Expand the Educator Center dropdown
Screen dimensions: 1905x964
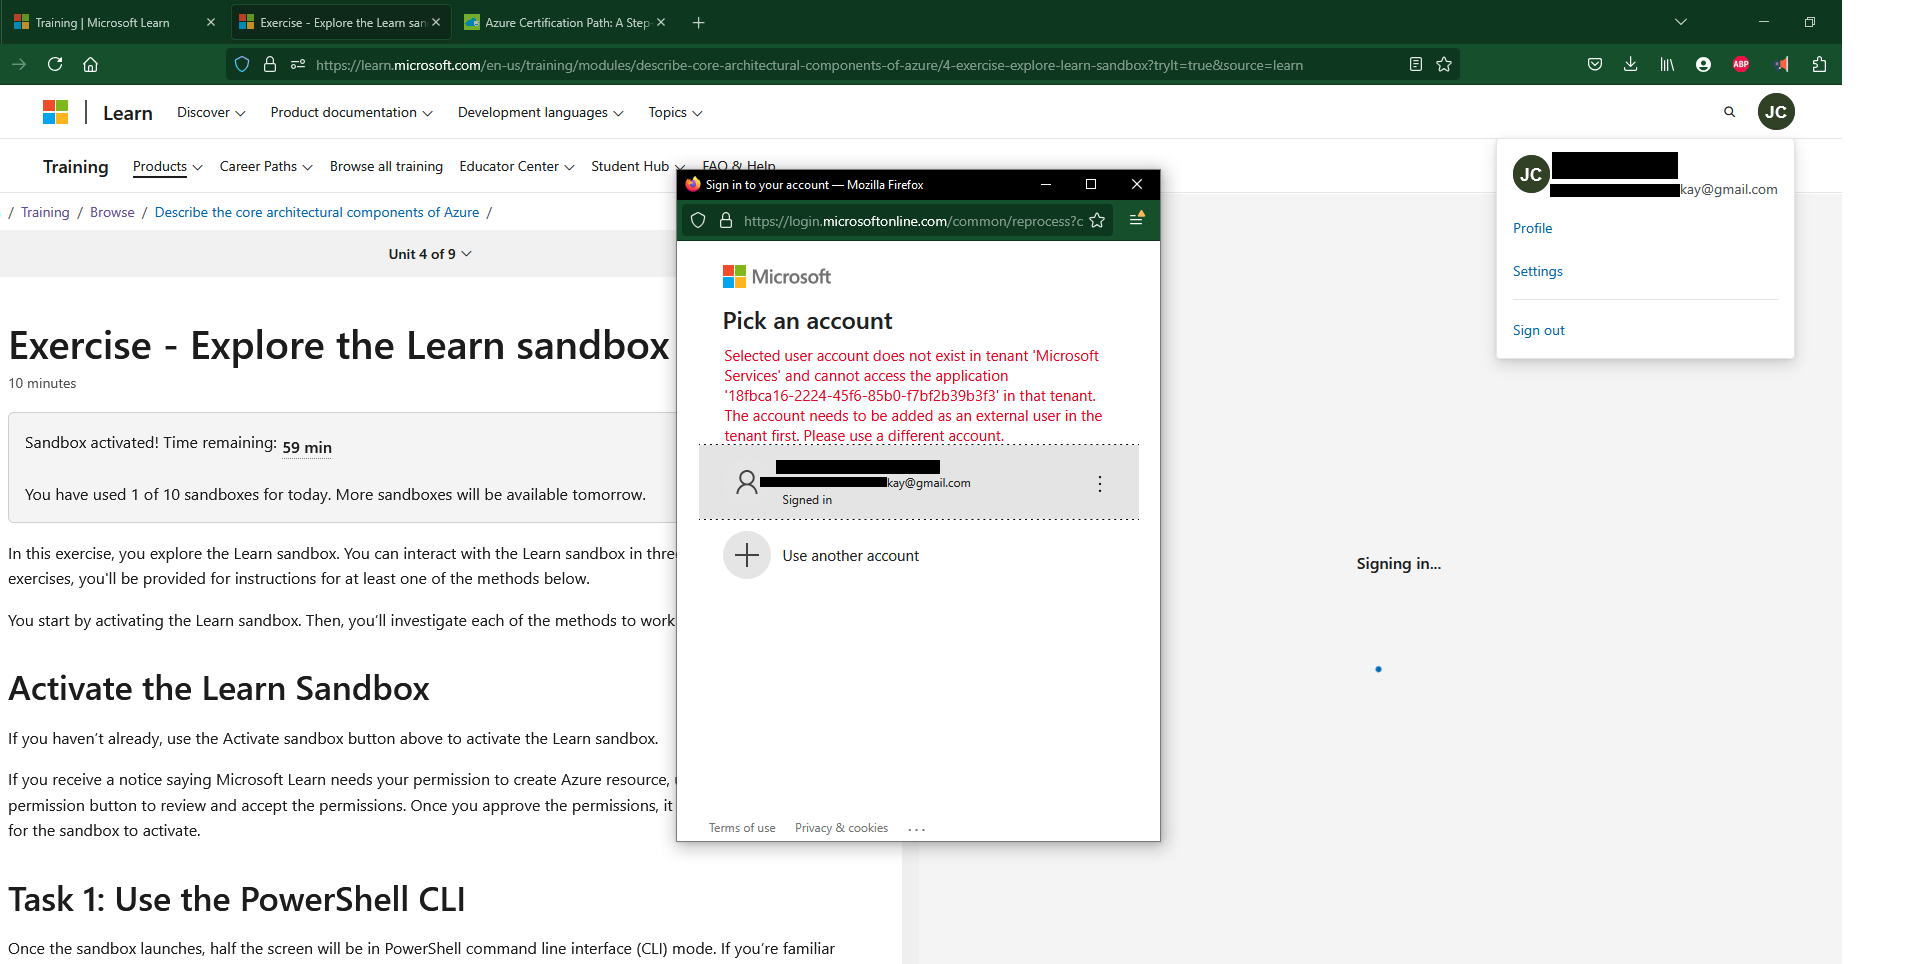pyautogui.click(x=517, y=166)
